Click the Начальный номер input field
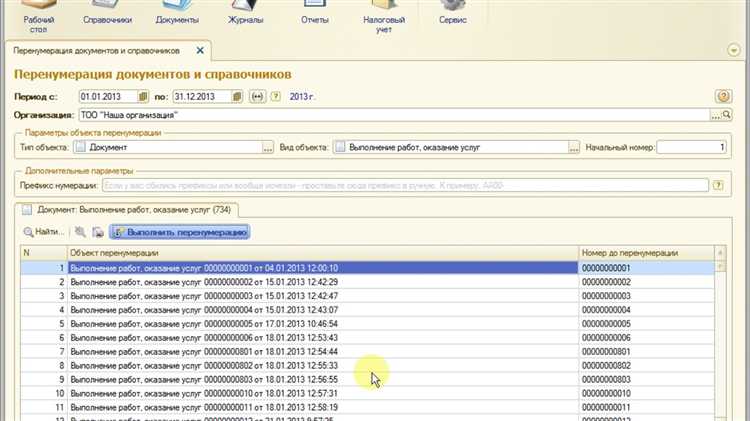 (691, 148)
